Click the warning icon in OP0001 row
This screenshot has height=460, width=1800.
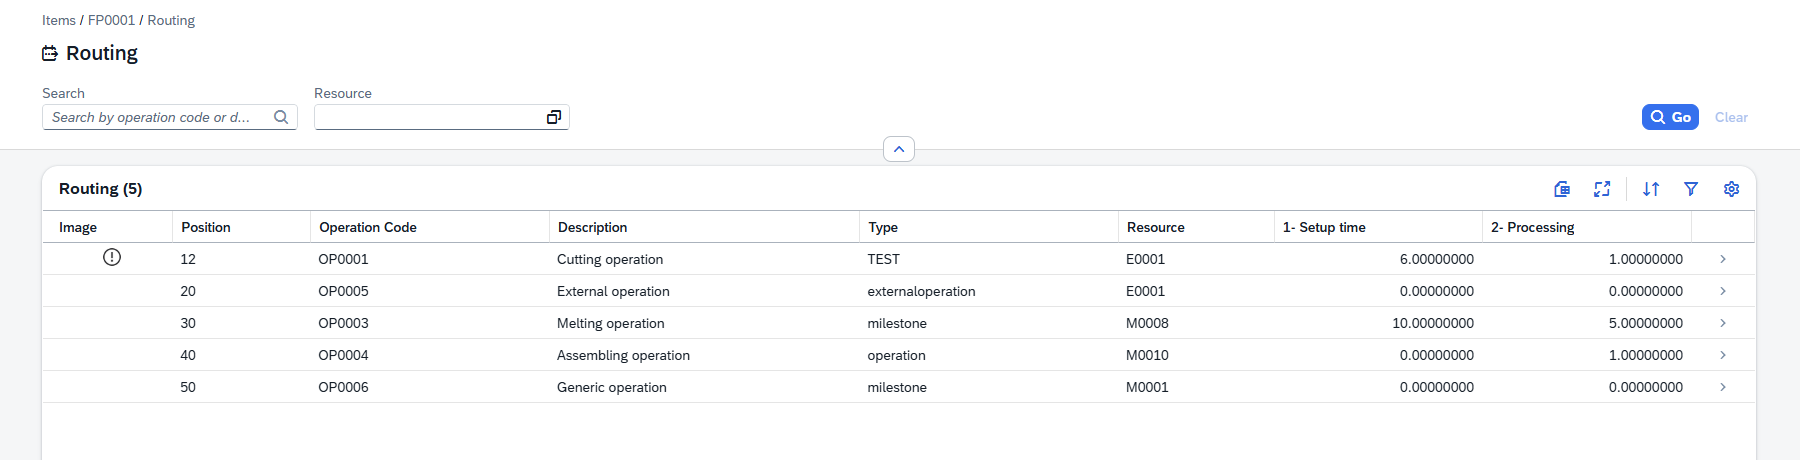click(x=112, y=257)
